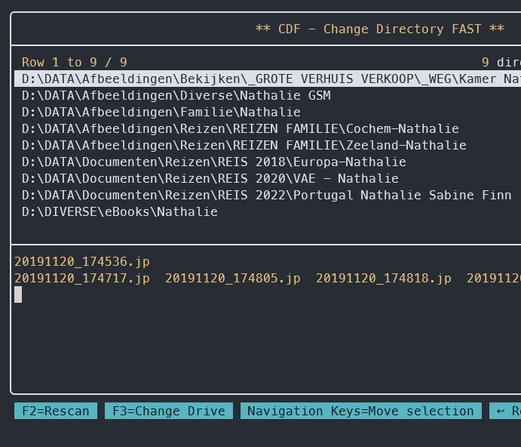This screenshot has height=447, width=521.
Task: Click the F2=Rescan button
Action: pyautogui.click(x=56, y=411)
